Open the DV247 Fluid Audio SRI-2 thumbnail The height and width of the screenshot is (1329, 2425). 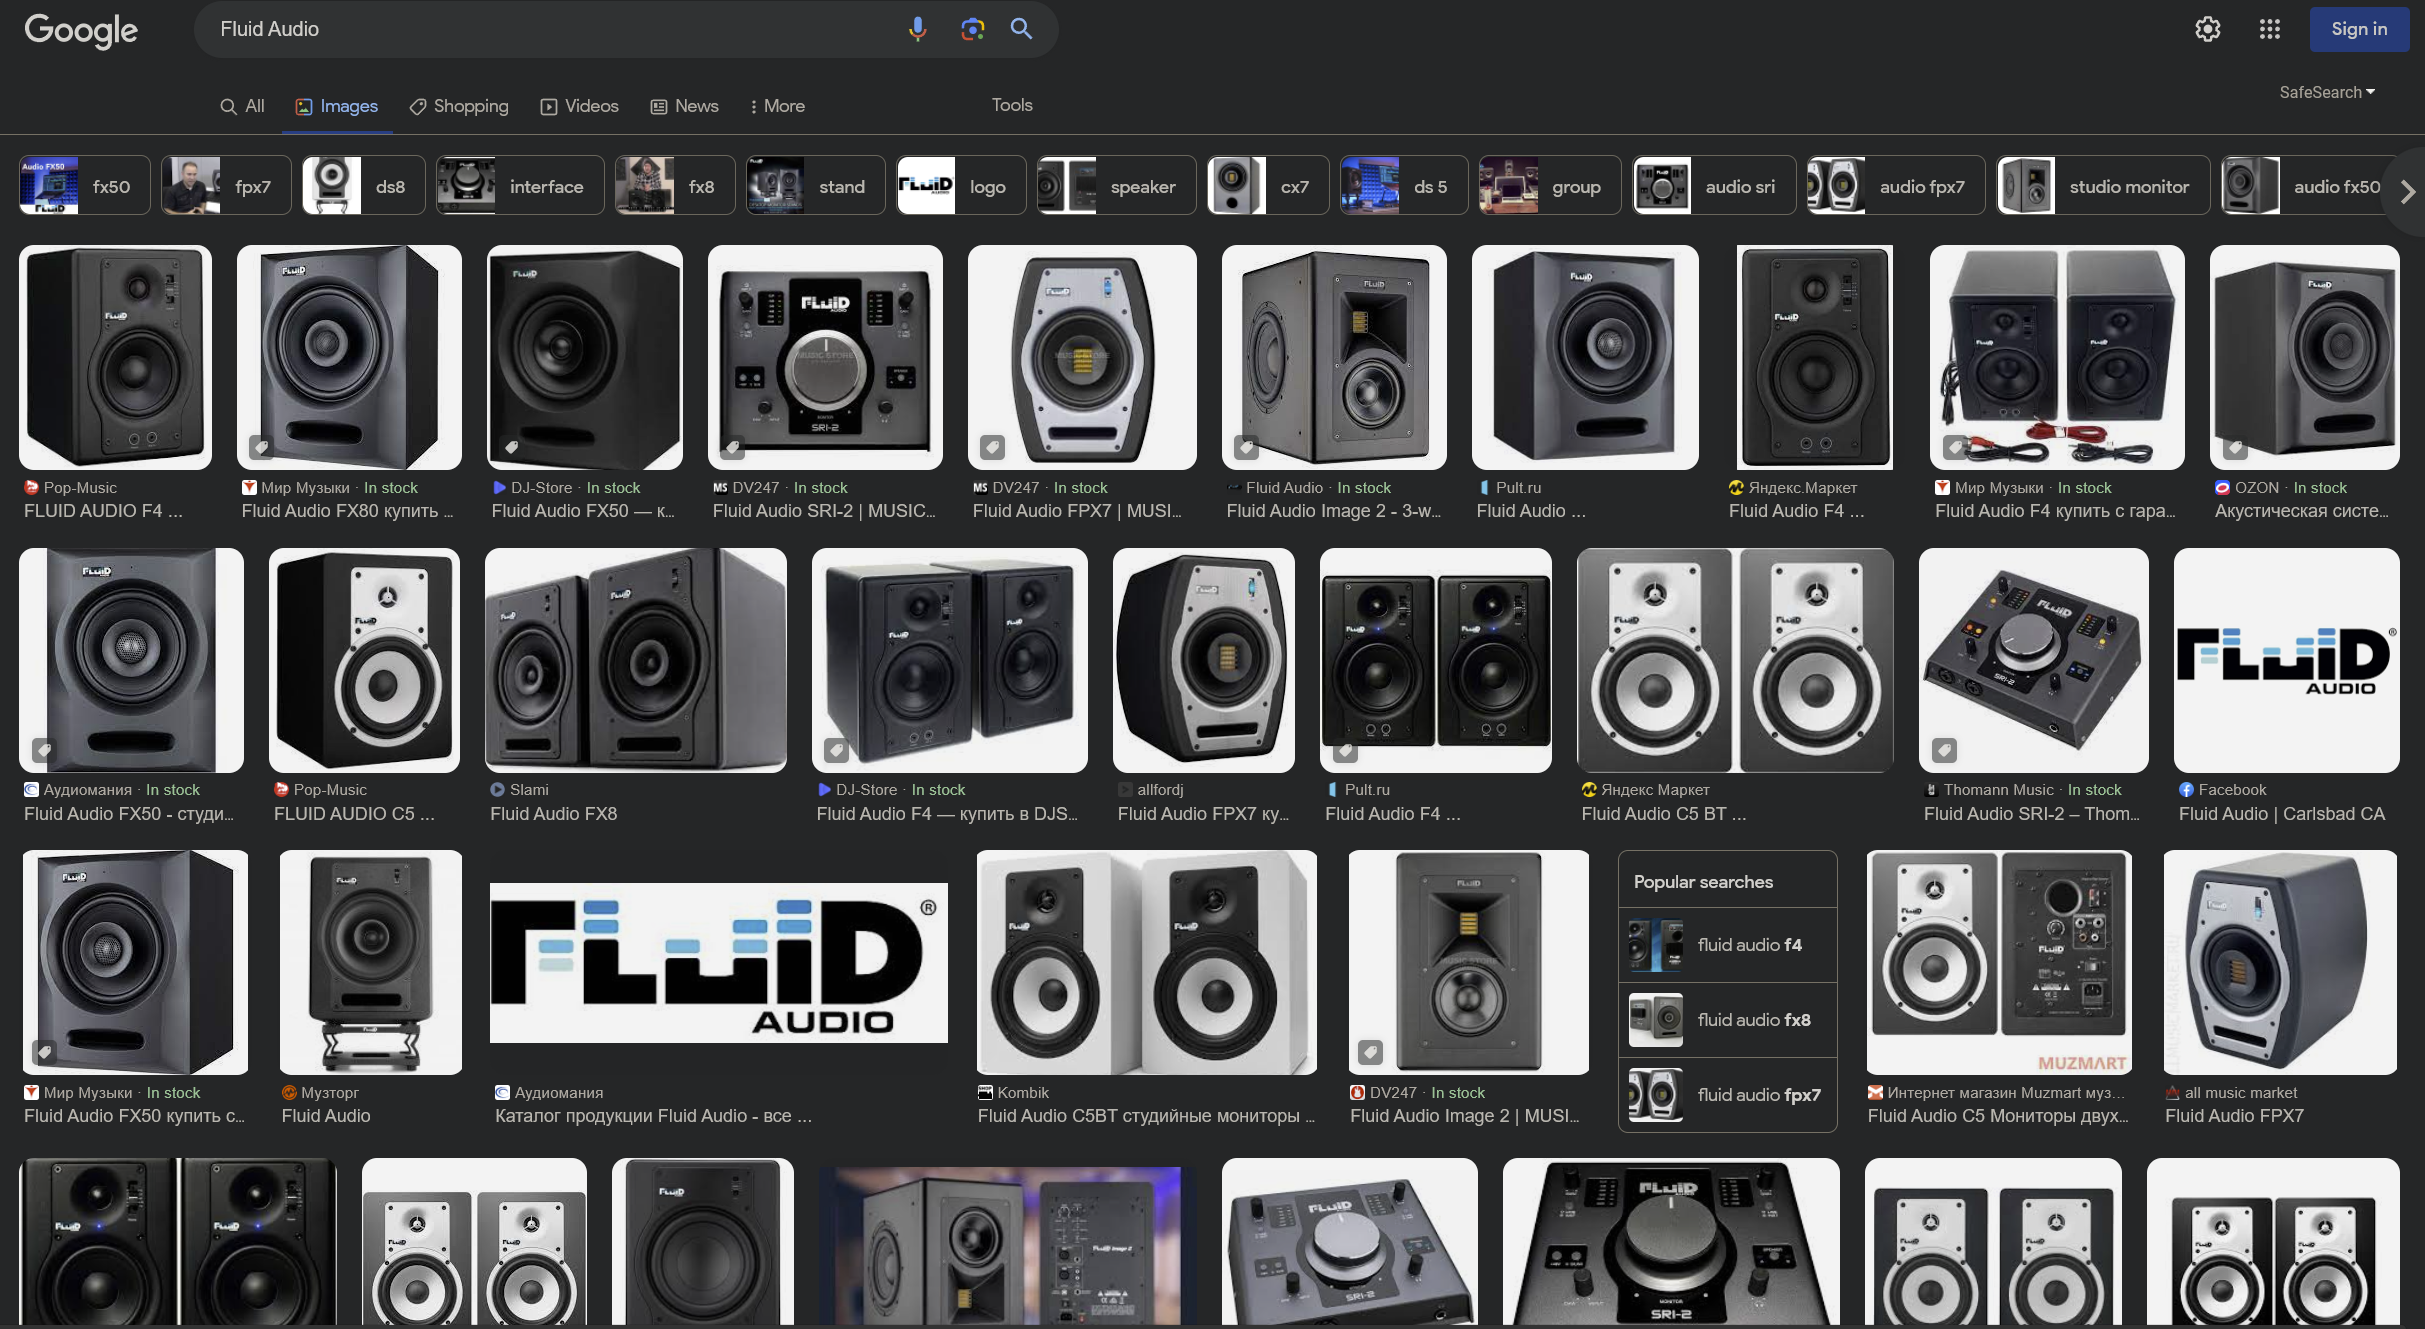click(x=825, y=357)
